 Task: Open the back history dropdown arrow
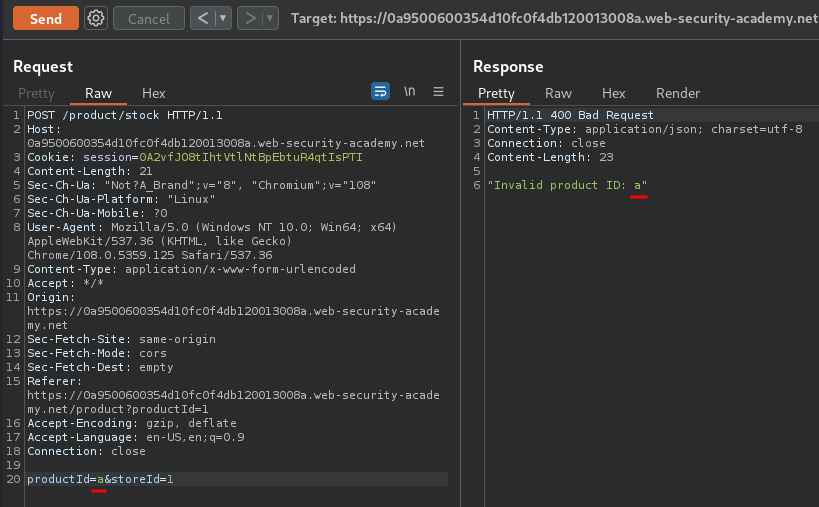click(223, 19)
